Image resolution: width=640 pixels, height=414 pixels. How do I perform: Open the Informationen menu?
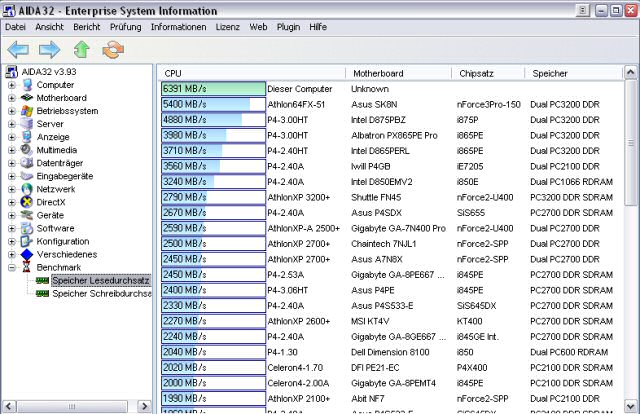[178, 27]
